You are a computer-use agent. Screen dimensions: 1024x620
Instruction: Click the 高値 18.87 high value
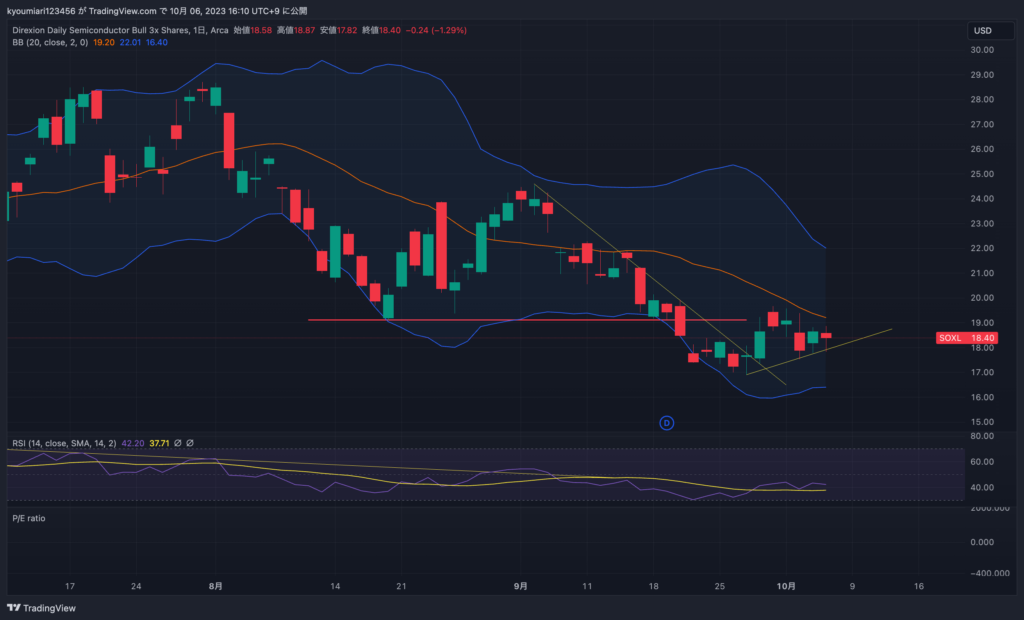(296, 30)
